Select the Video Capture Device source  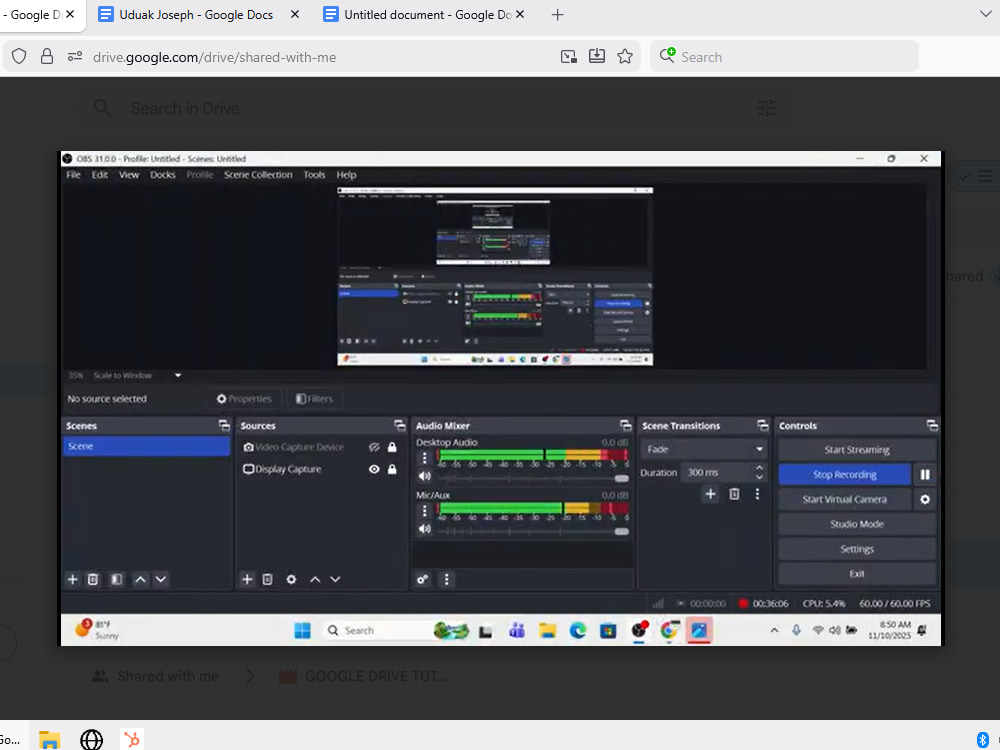(299, 448)
